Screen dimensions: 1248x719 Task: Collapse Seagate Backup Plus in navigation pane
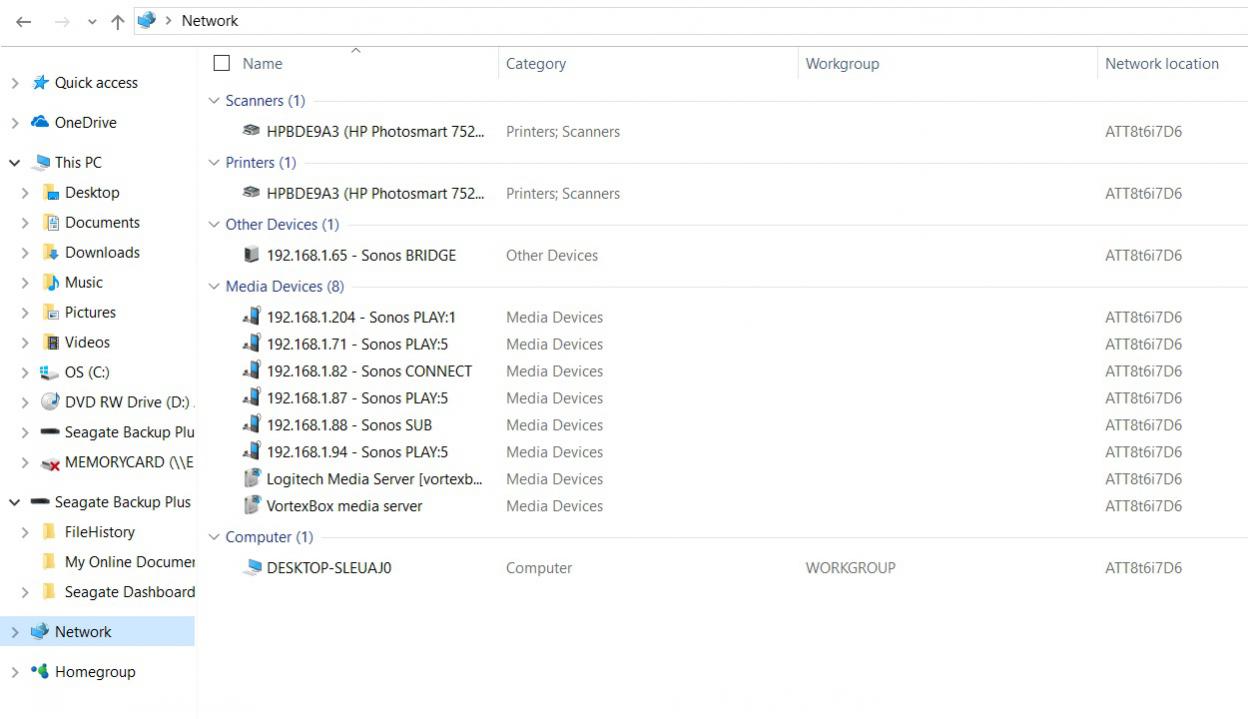click(15, 502)
